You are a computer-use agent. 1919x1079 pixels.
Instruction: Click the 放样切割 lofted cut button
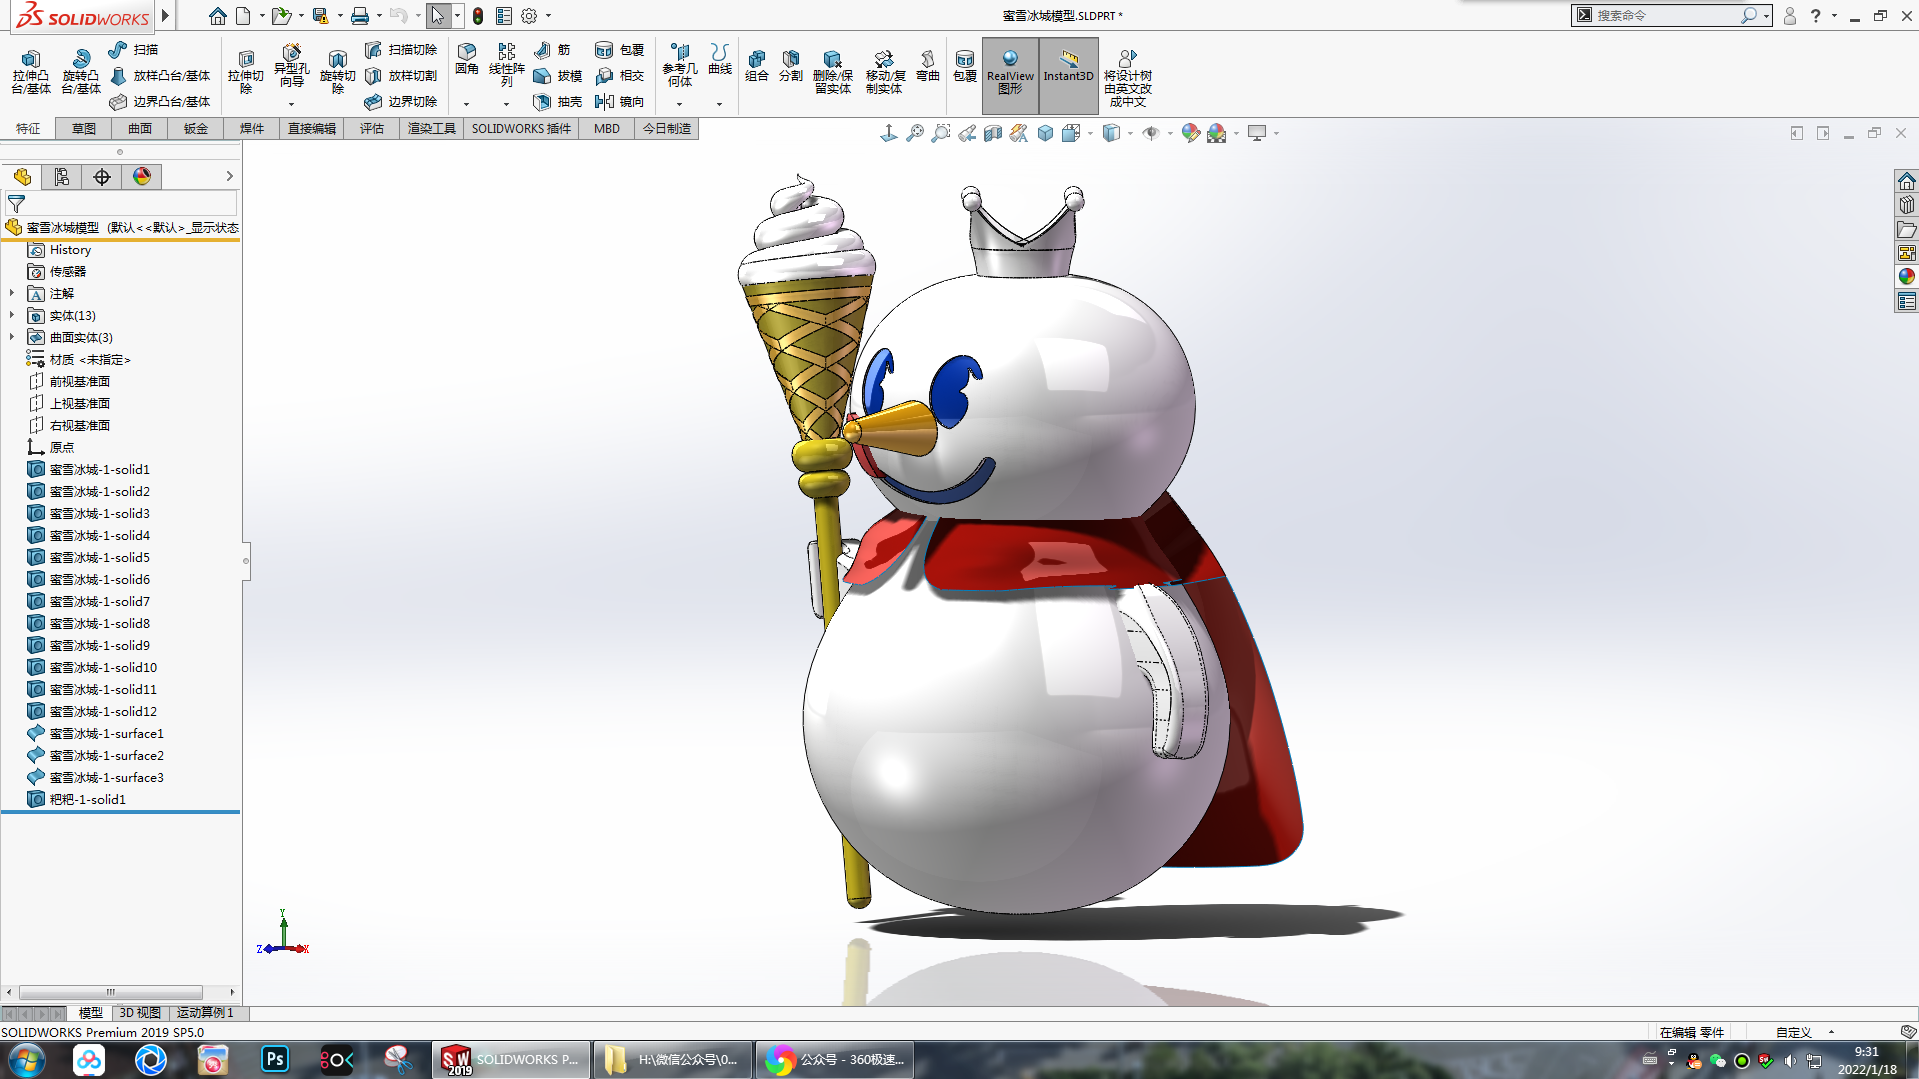[401, 76]
